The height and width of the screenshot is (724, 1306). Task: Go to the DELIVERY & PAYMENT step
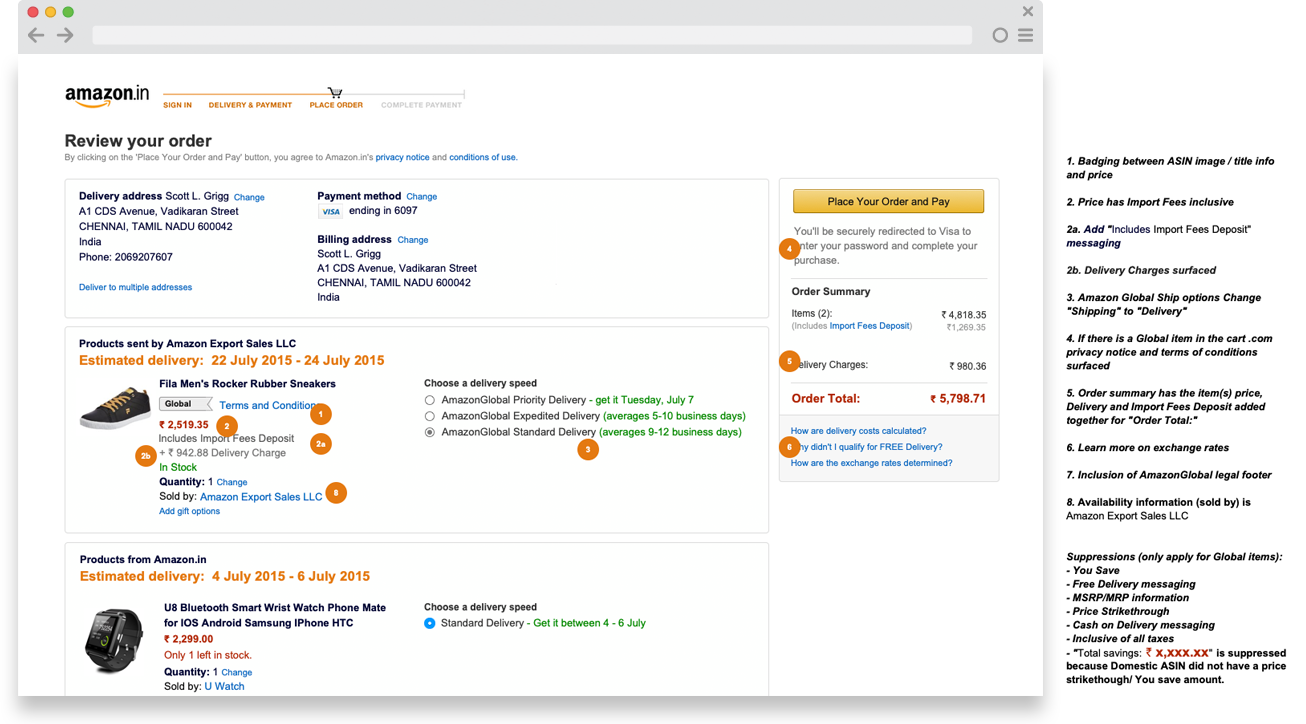click(x=250, y=105)
